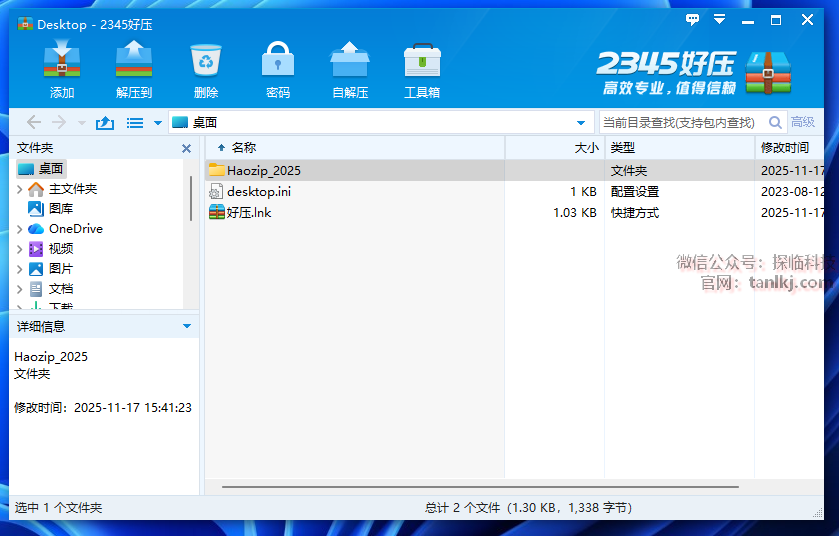Open the feedback speech bubble icon
This screenshot has height=536, width=839.
coord(692,20)
